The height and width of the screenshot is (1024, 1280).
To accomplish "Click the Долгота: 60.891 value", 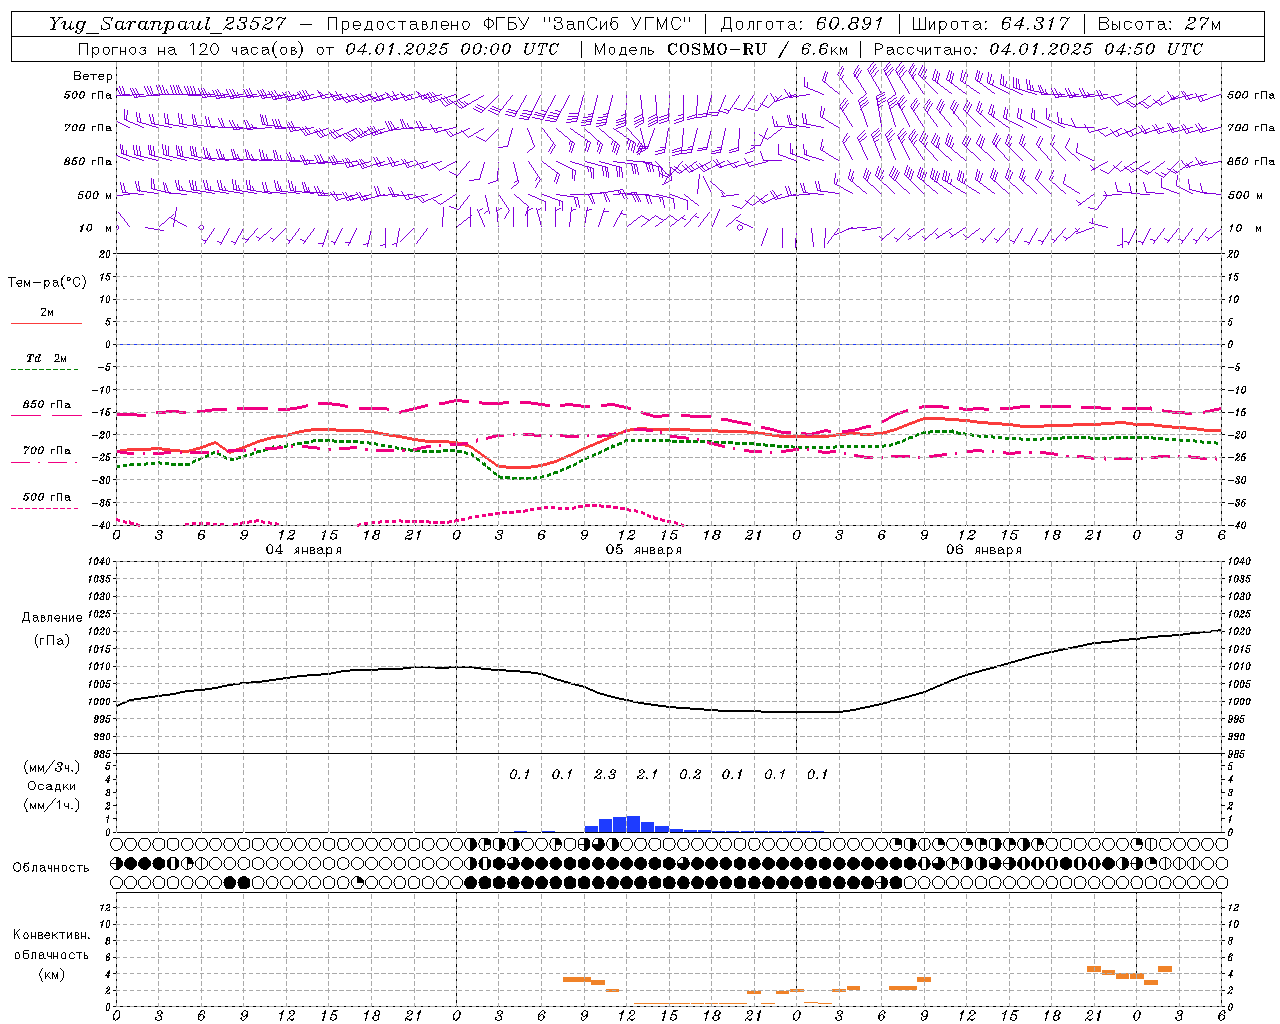I will click(801, 24).
